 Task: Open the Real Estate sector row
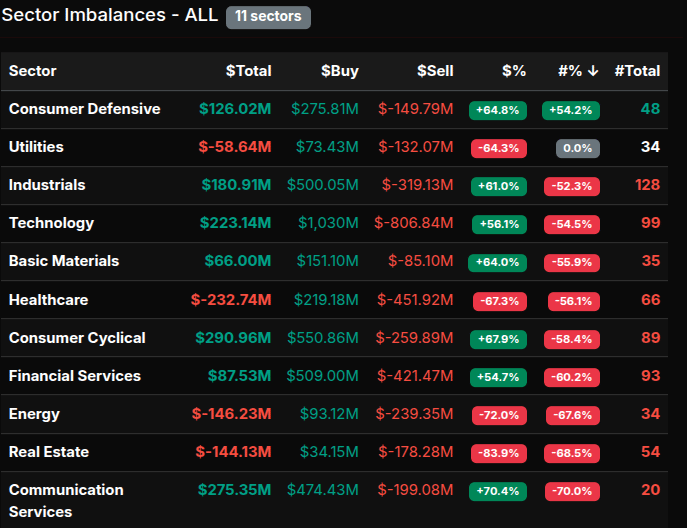(x=47, y=452)
